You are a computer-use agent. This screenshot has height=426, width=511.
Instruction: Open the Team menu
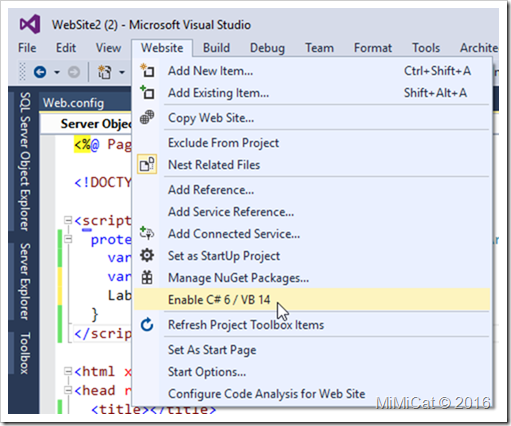click(x=319, y=48)
